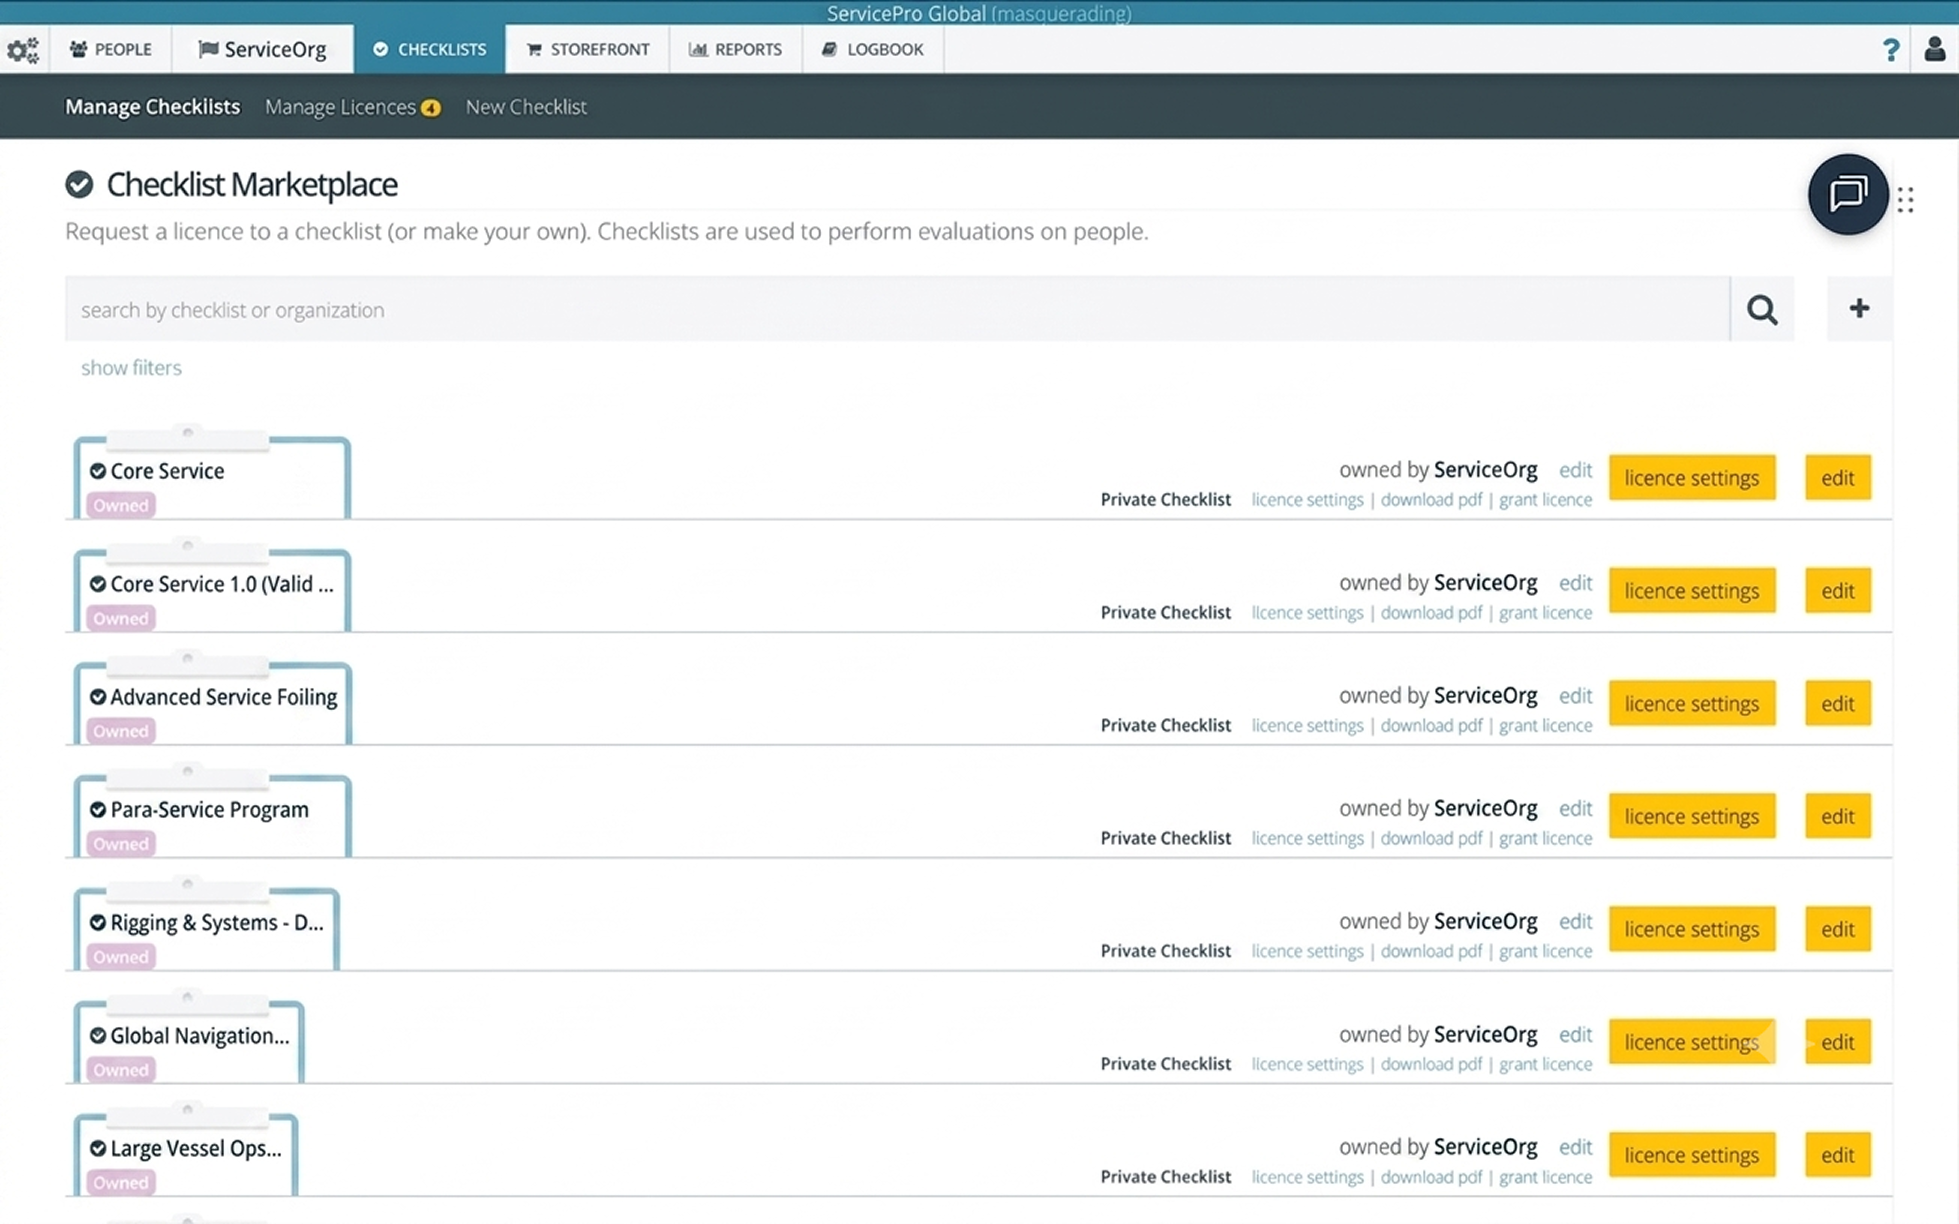The image size is (1959, 1224).
Task: Click the check icon beside Core Service
Action: pyautogui.click(x=98, y=471)
